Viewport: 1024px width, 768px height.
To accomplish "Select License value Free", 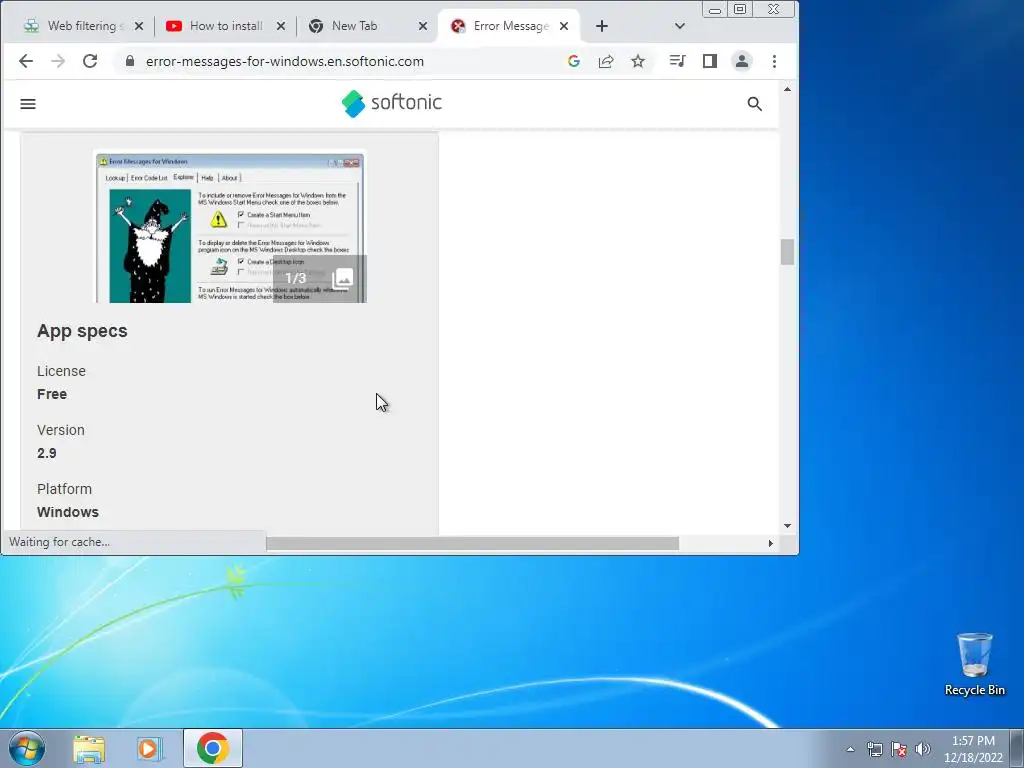I will click(x=52, y=394).
